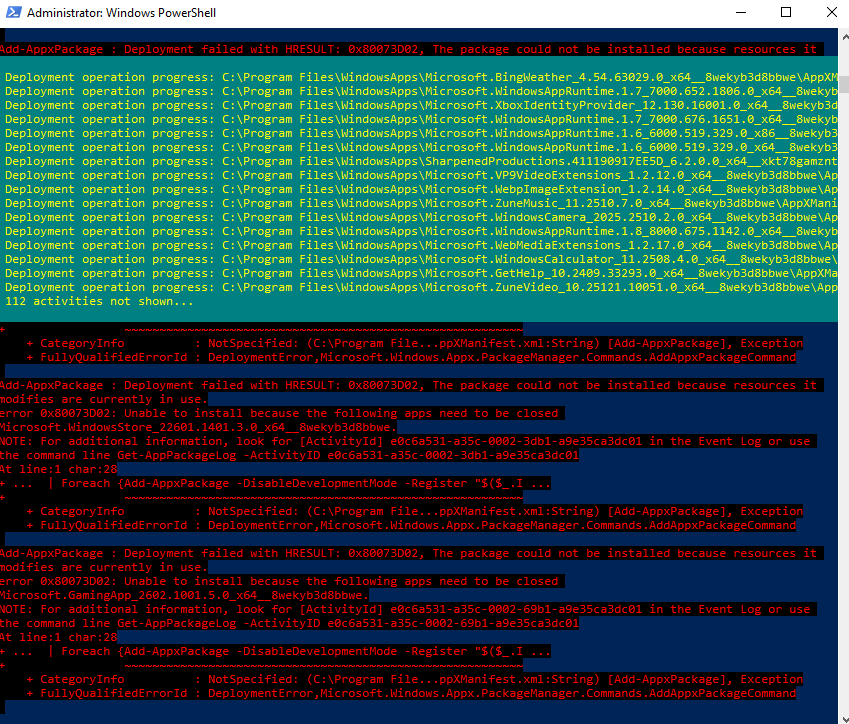Click the vertical scrollbar thumb
The height and width of the screenshot is (724, 849).
(x=844, y=84)
